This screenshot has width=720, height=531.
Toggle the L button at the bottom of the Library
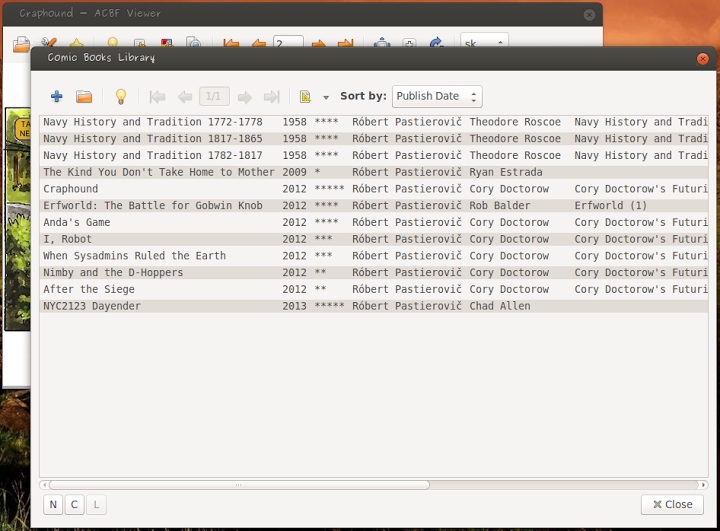click(96, 504)
